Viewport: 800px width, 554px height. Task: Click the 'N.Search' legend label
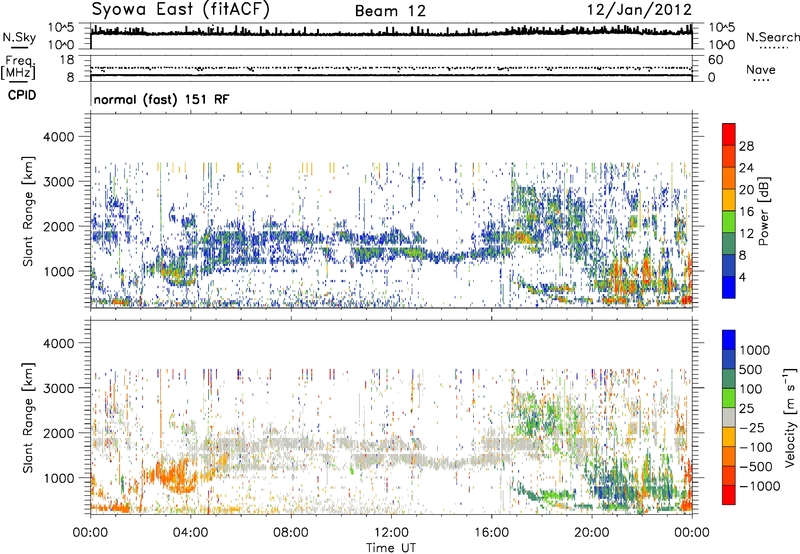[x=772, y=37]
